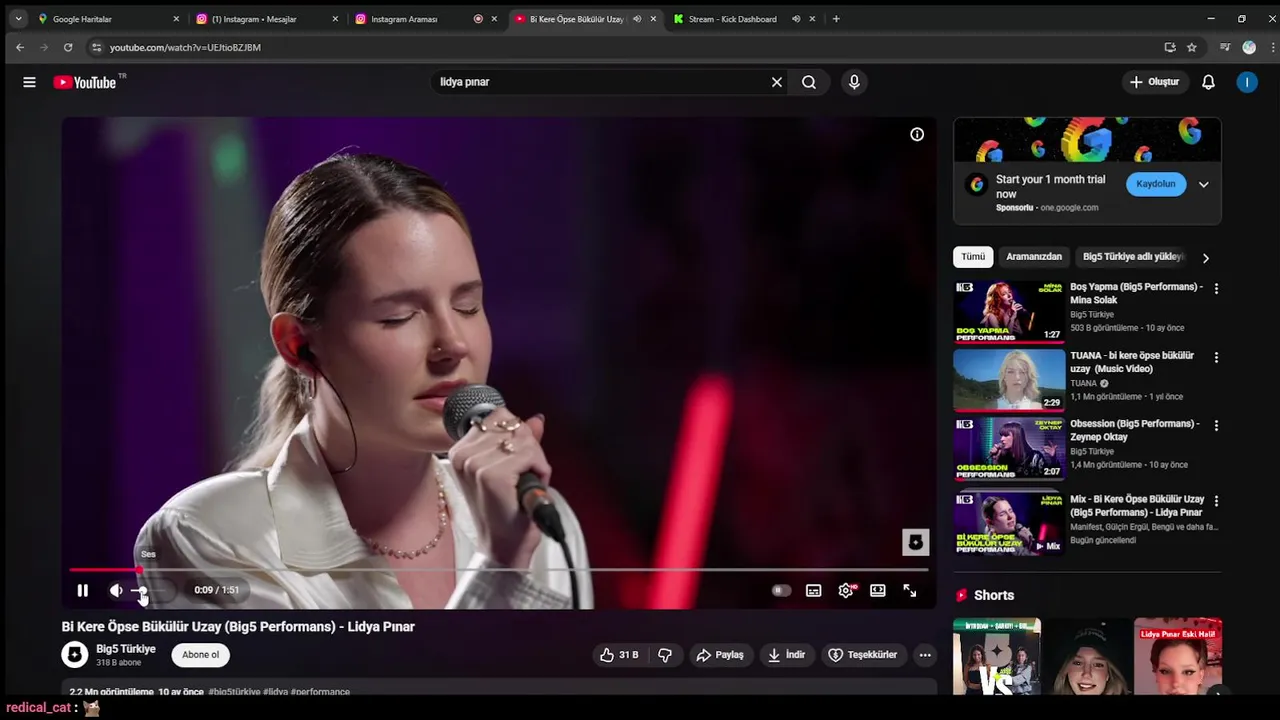The width and height of the screenshot is (1280, 720).
Task: Click the #big5türkiye hashtag
Action: pos(234,692)
